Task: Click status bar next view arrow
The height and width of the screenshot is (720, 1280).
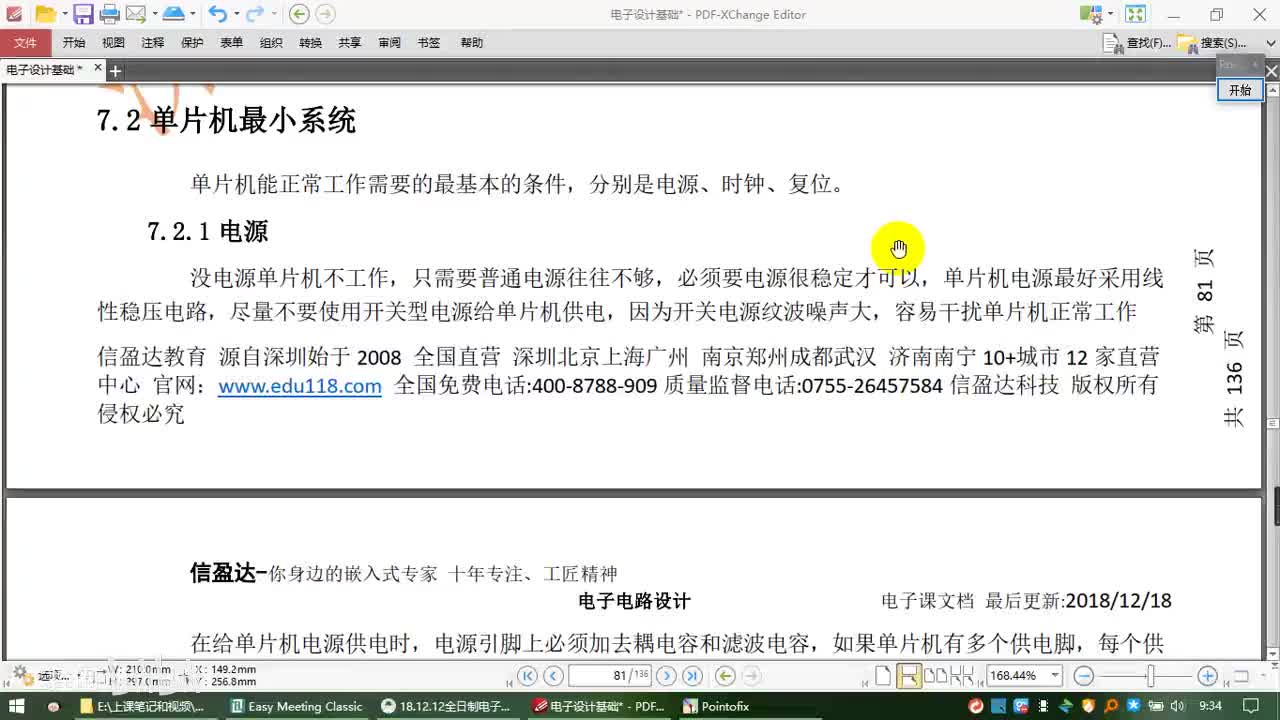Action: point(752,676)
